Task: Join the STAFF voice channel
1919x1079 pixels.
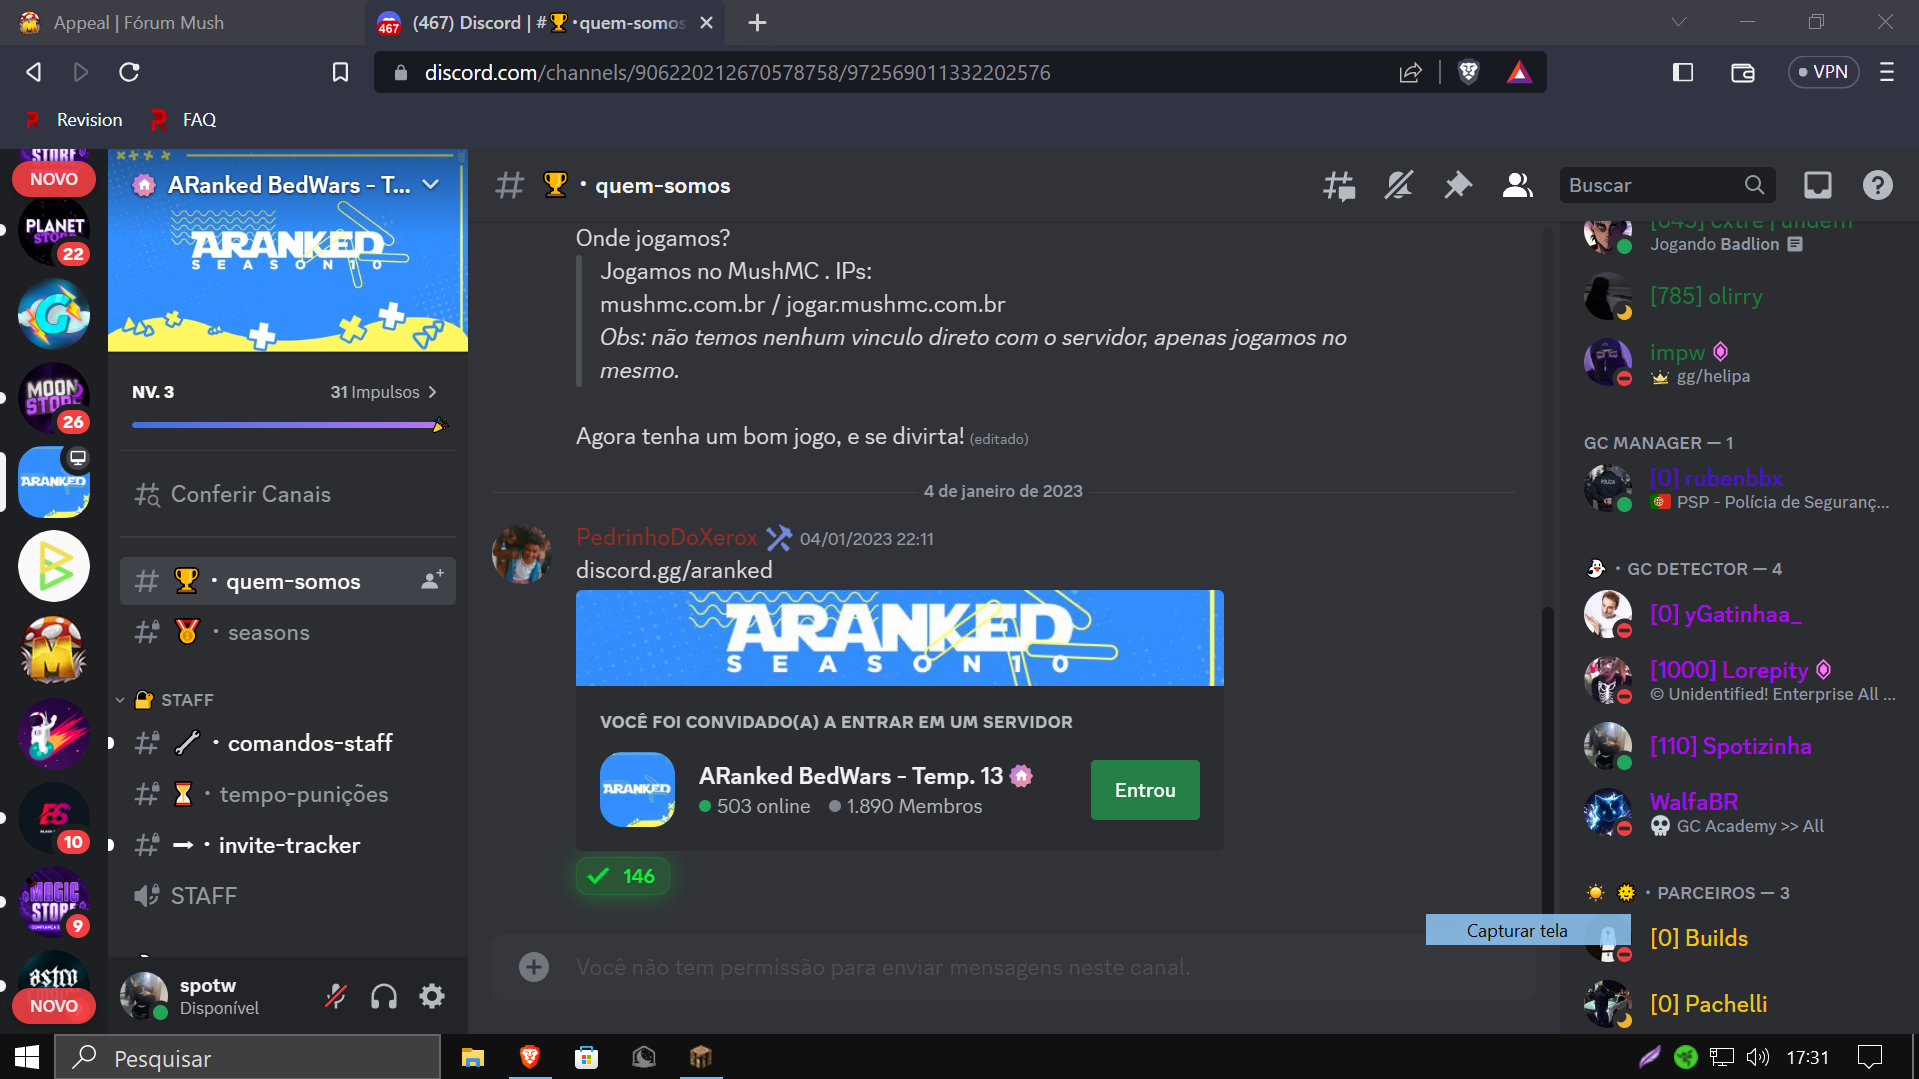Action: 288,896
